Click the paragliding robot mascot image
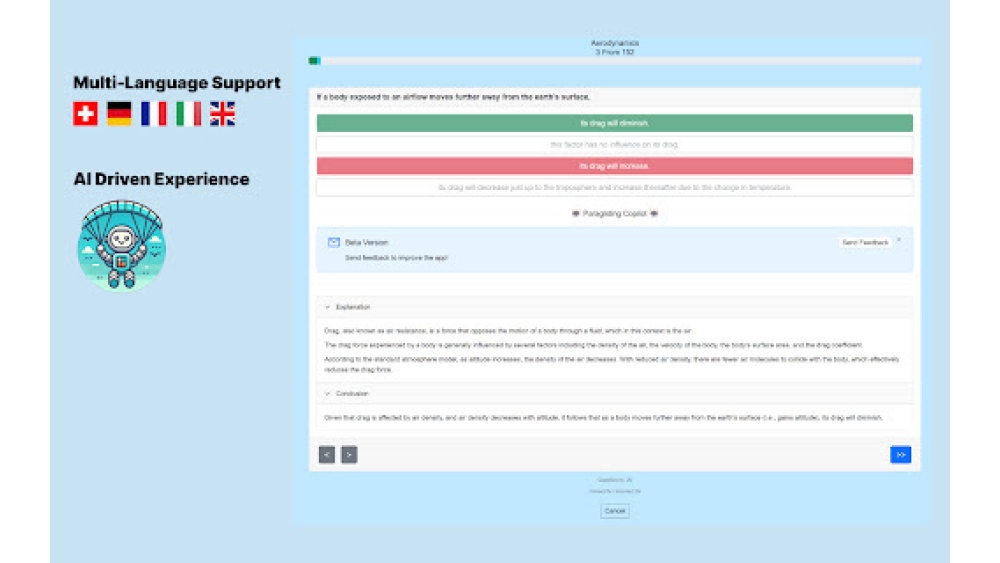Viewport: 1000px width, 563px height. (121, 245)
